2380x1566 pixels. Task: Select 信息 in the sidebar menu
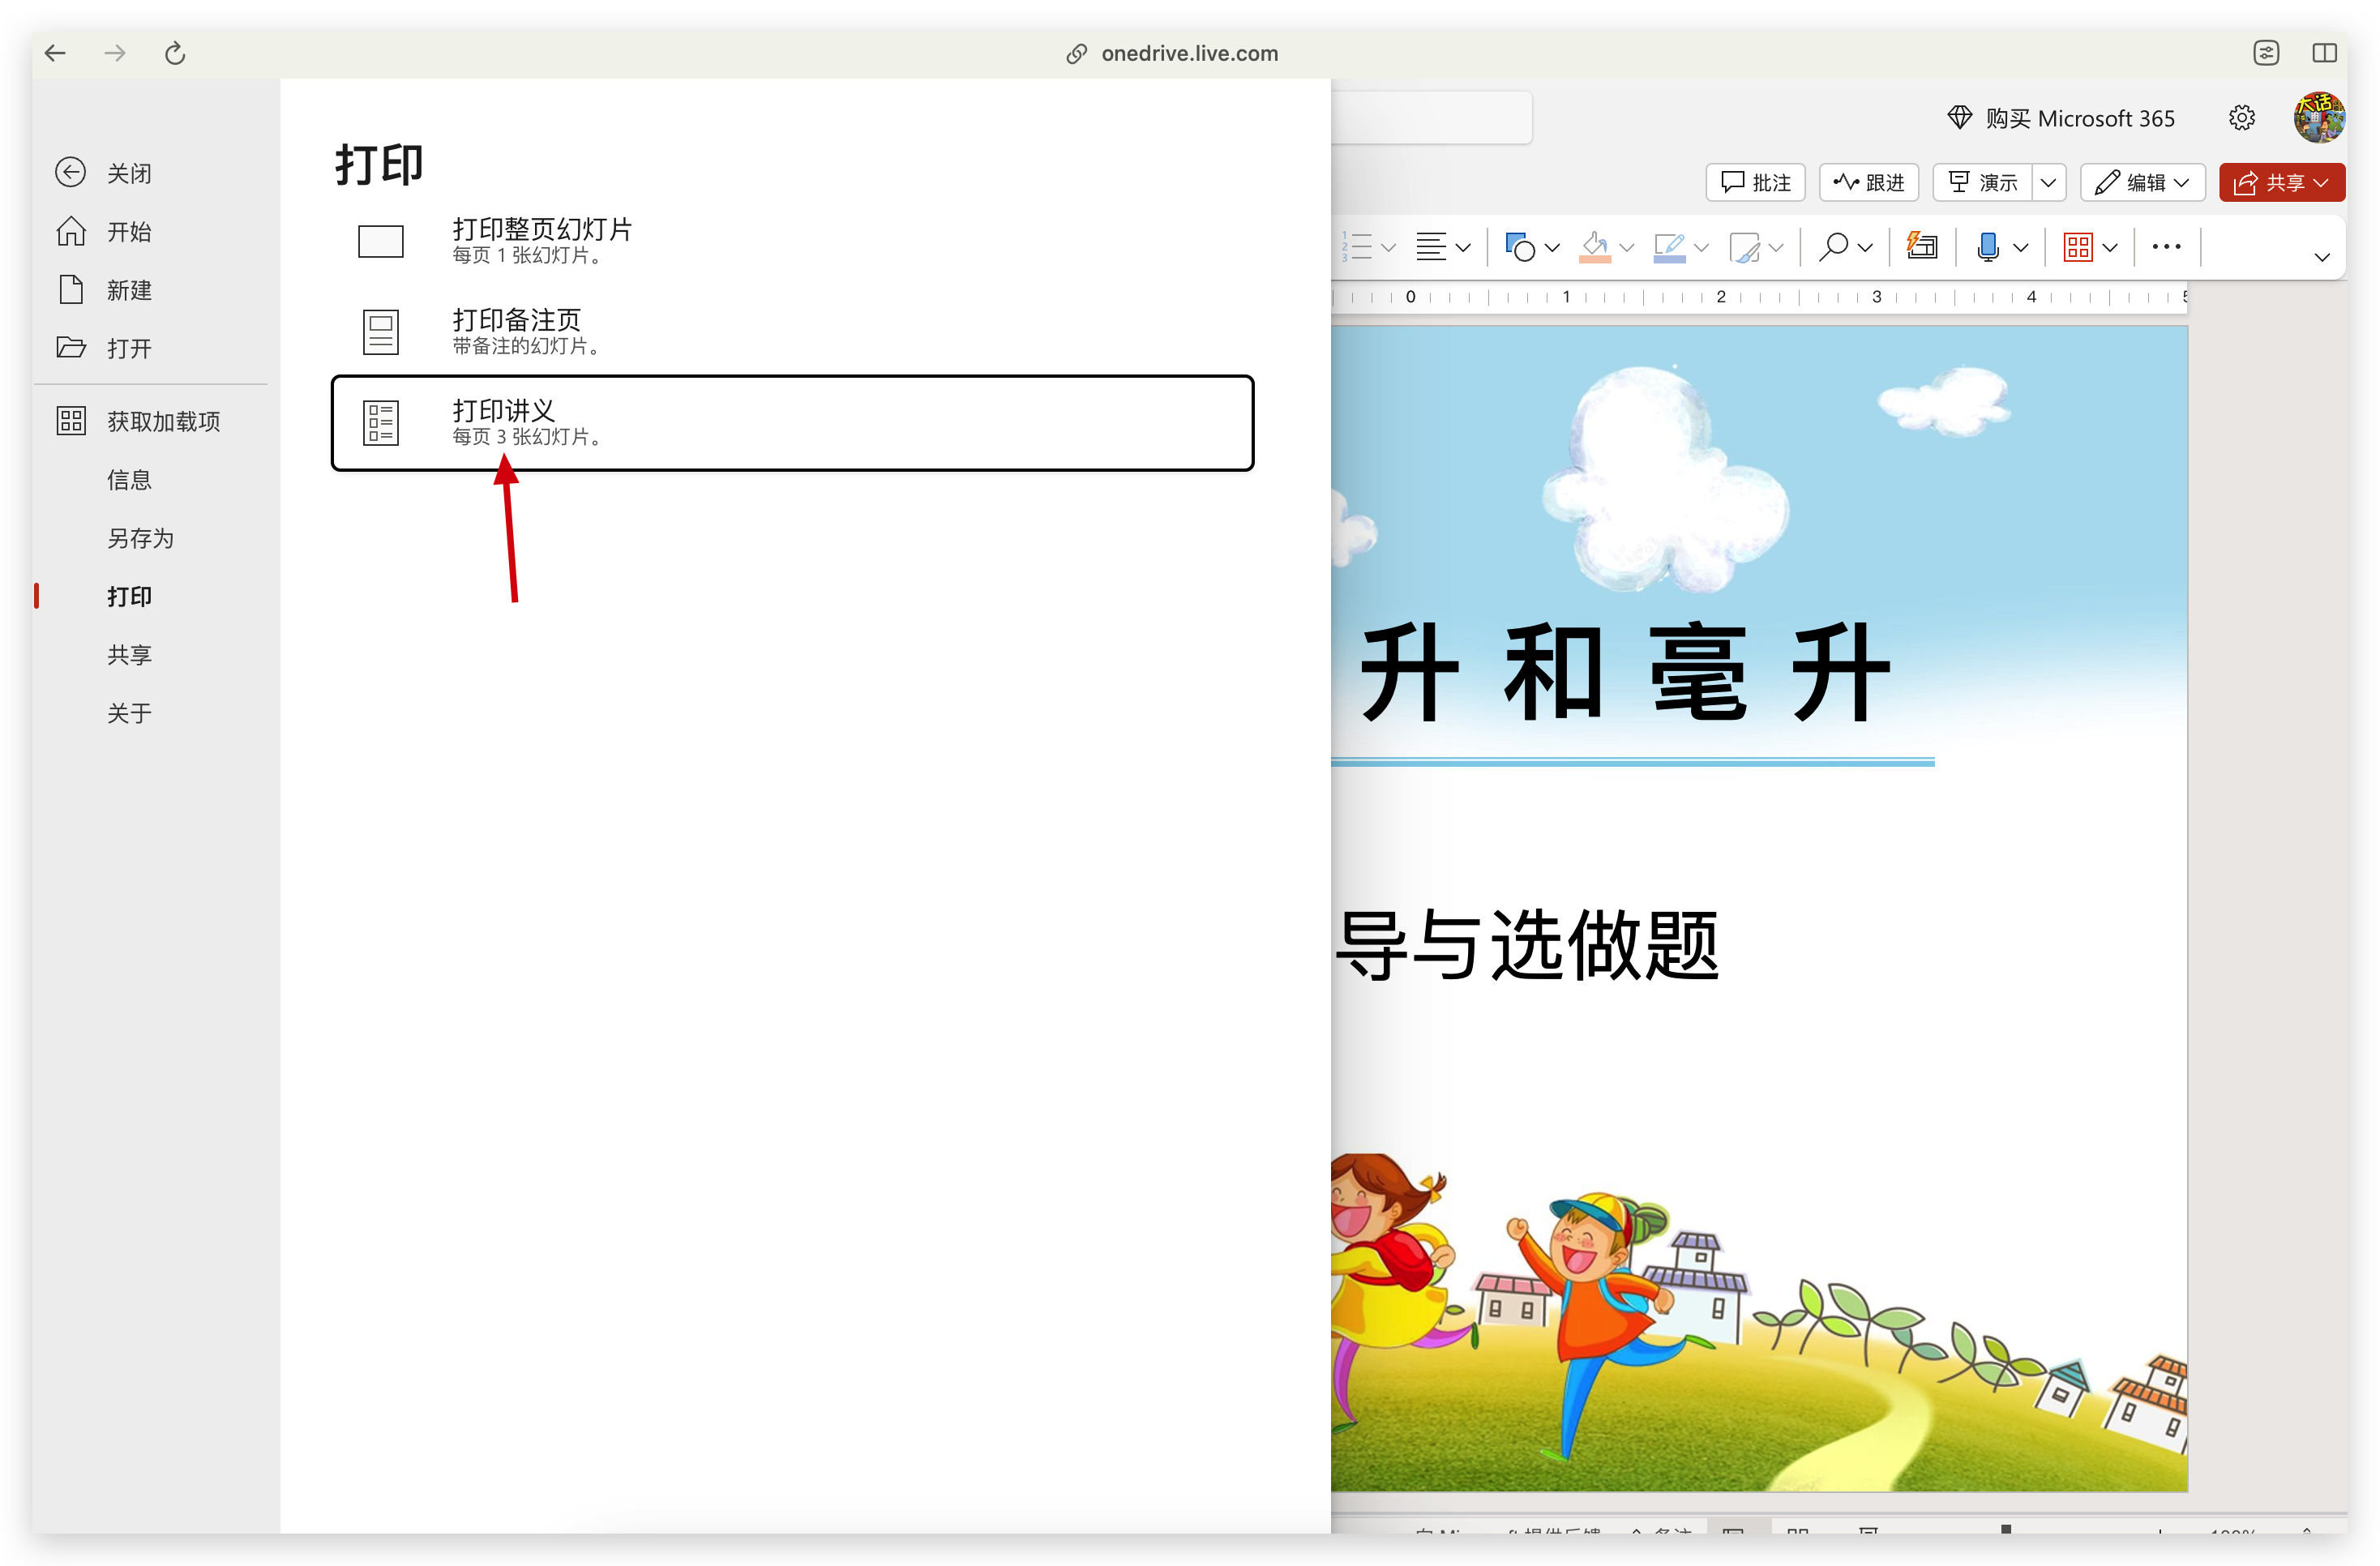click(x=129, y=480)
